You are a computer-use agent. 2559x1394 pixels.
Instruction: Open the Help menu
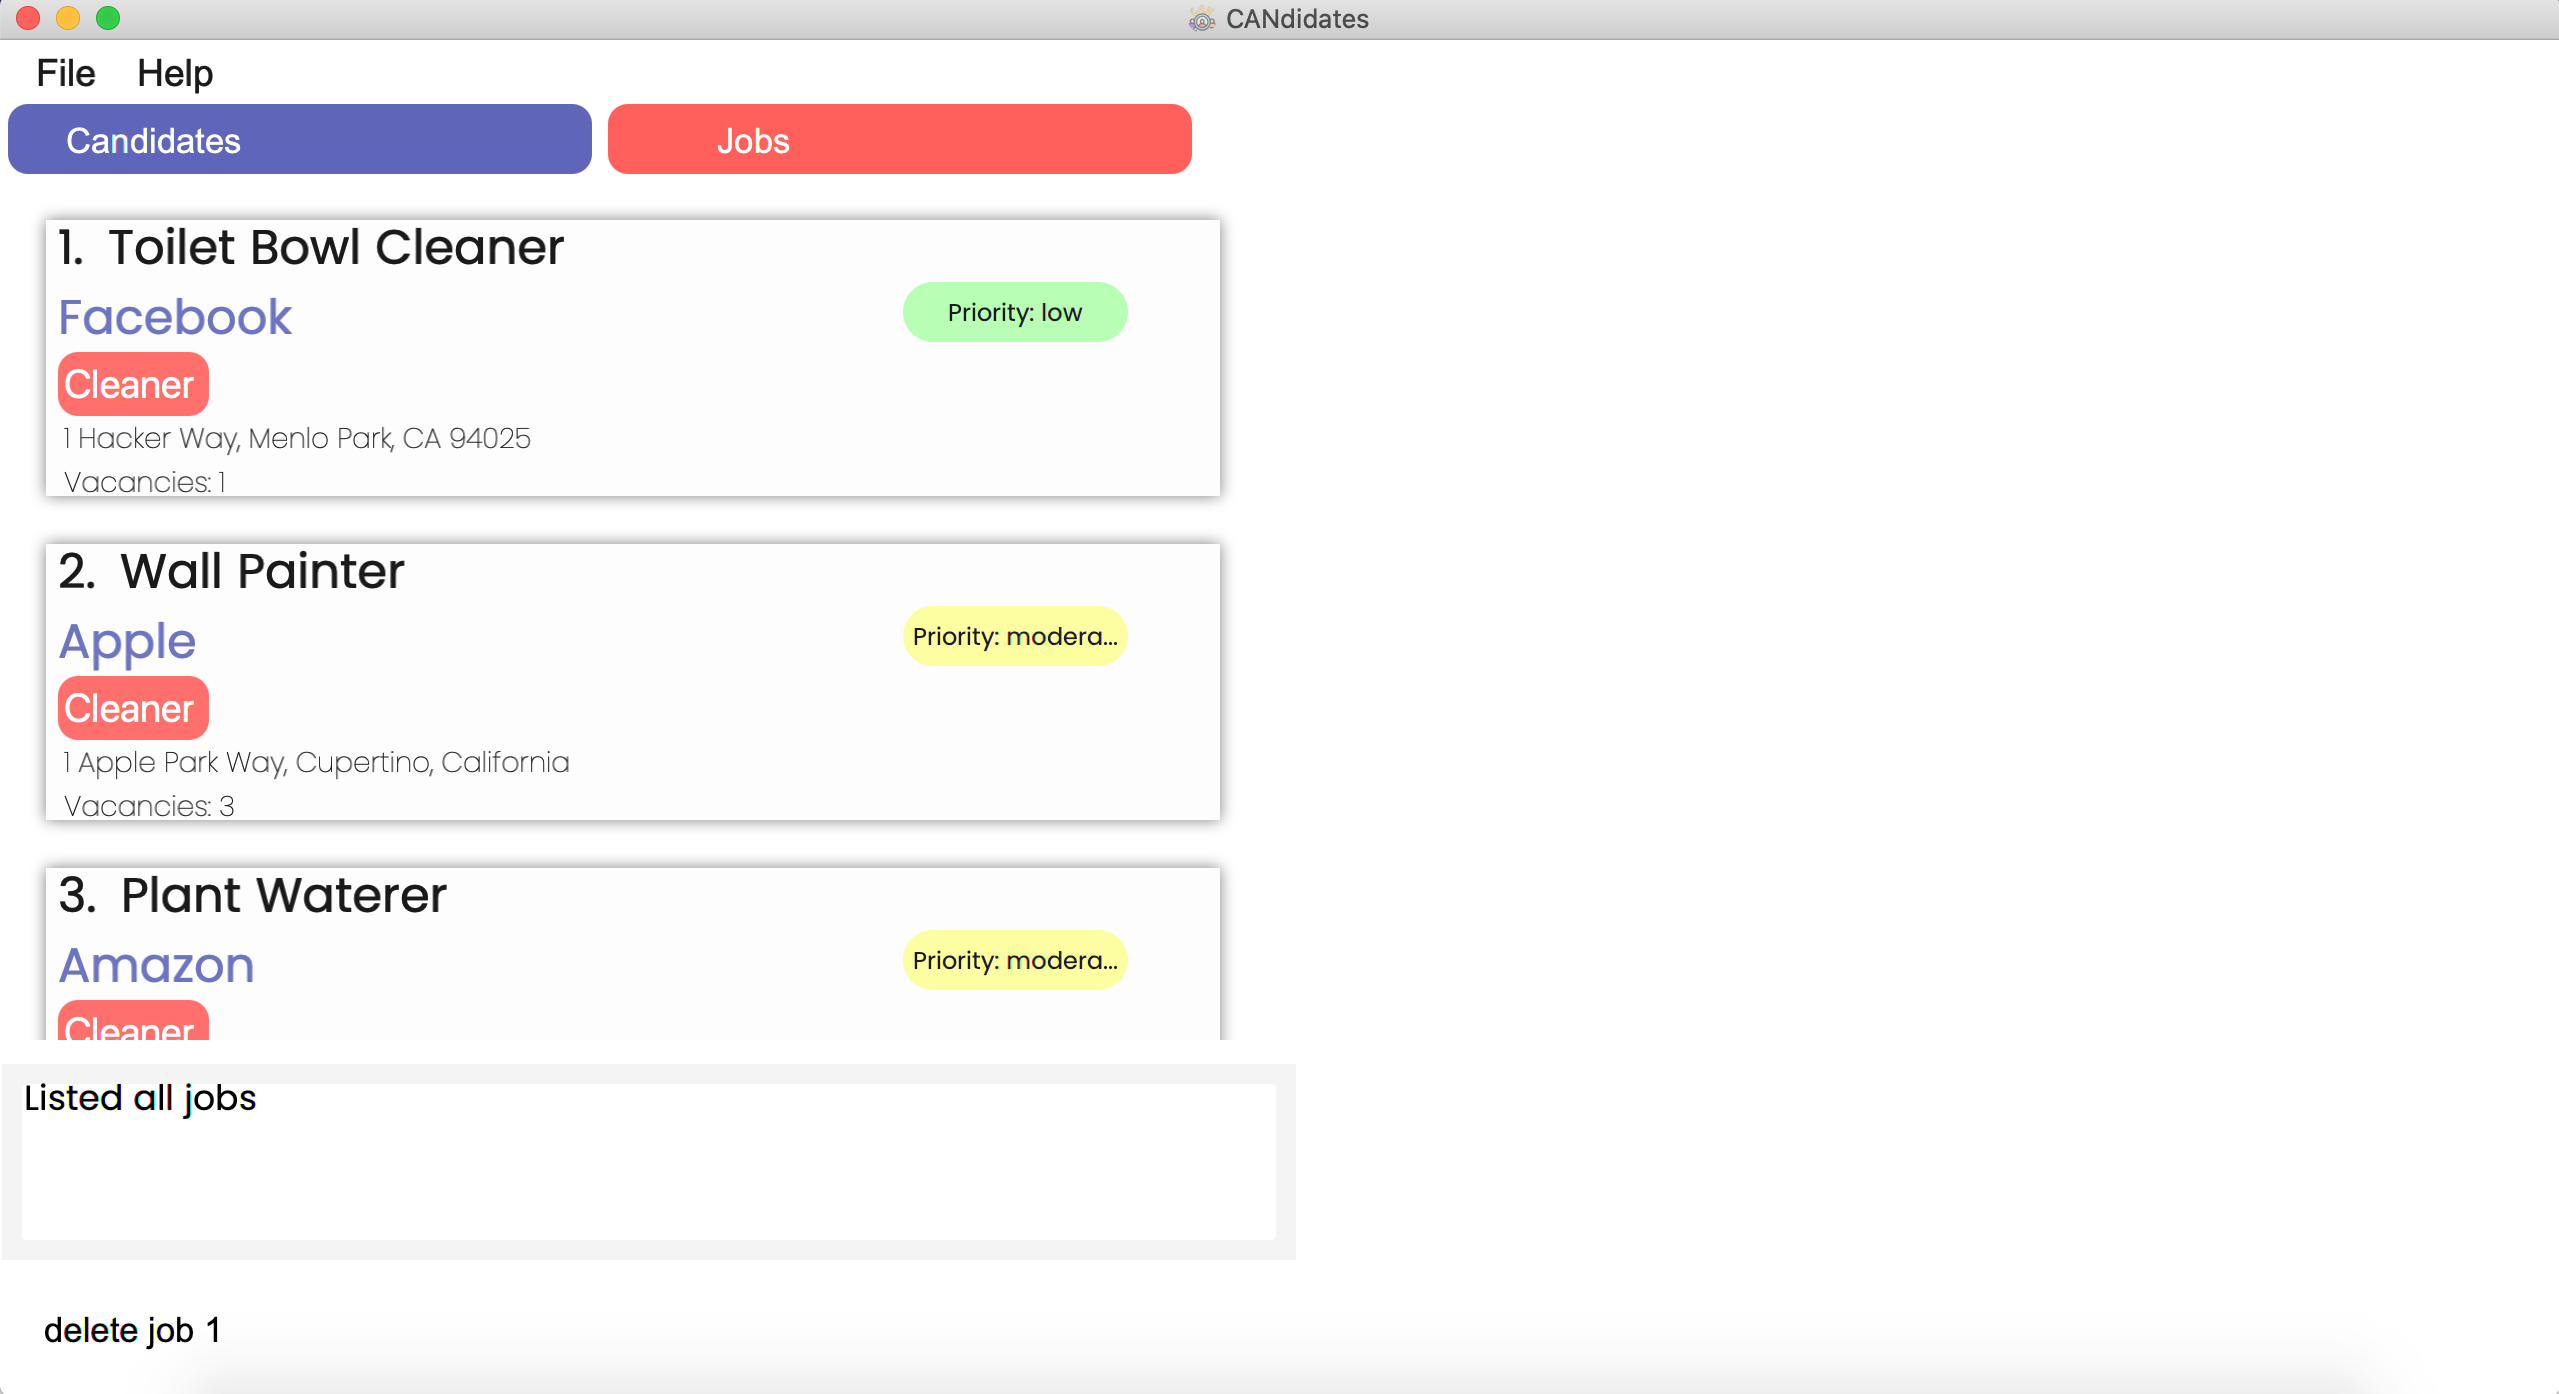click(x=172, y=72)
